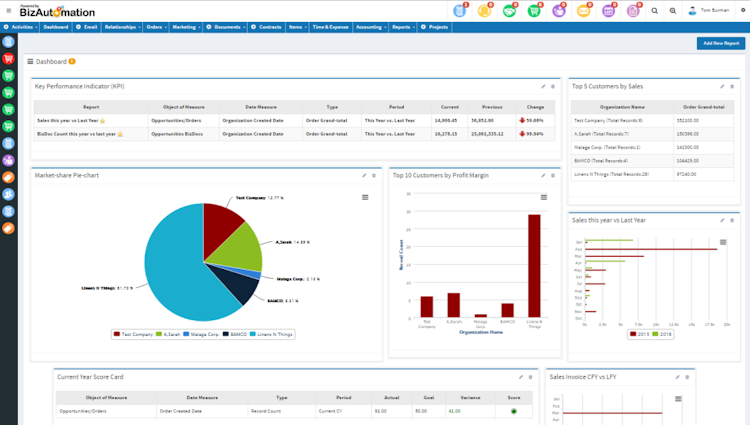The width and height of the screenshot is (750, 425).
Task: Click the Dashboard hamburger icon beside the title
Action: [x=31, y=62]
